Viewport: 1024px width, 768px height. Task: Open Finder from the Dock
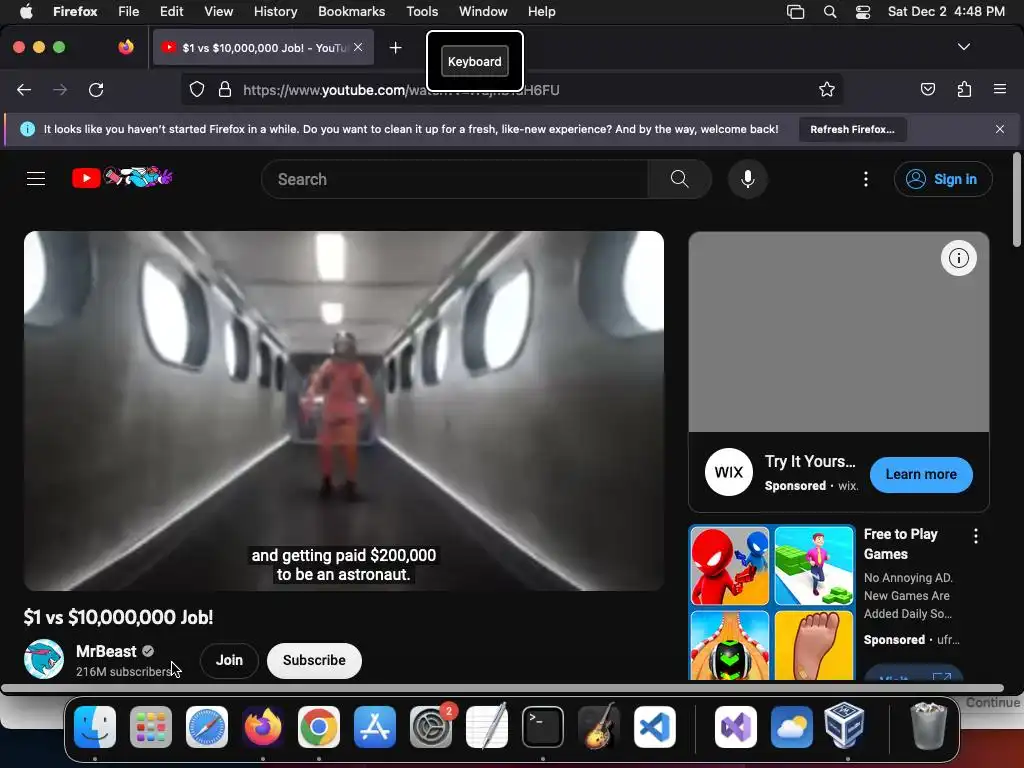pos(95,726)
